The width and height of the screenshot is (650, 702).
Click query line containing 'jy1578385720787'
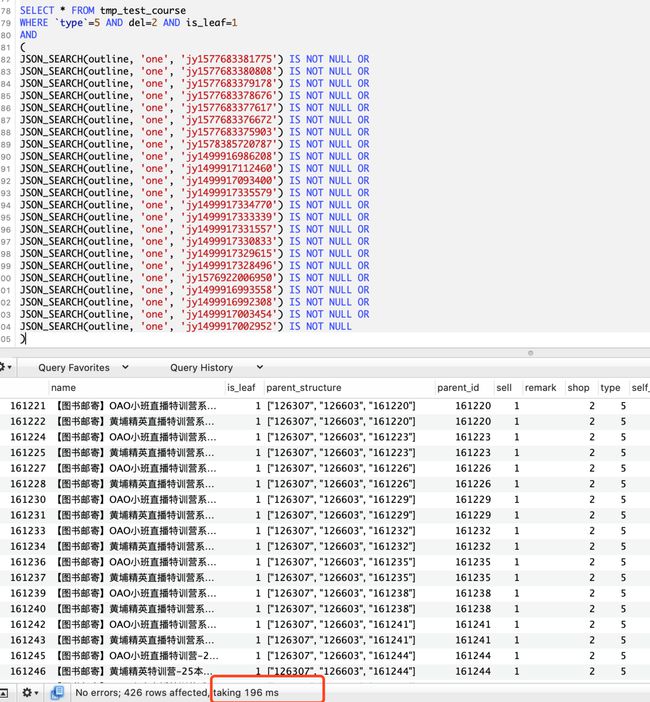point(195,144)
